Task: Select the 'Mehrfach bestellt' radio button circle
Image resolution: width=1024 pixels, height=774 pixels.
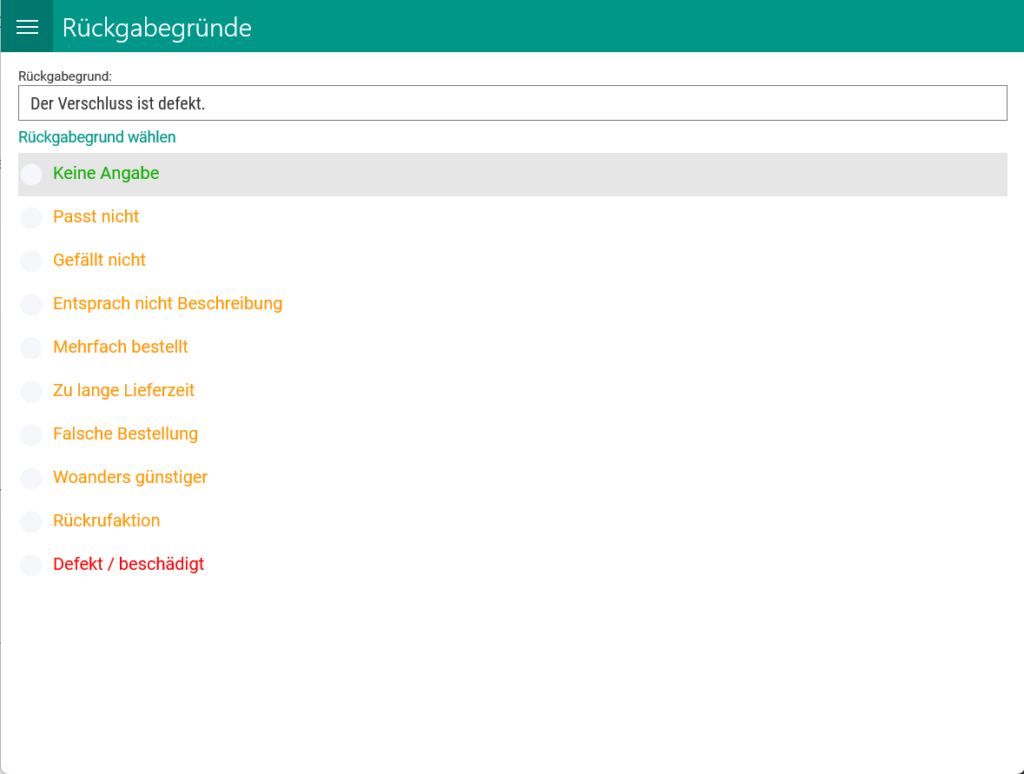Action: (32, 348)
